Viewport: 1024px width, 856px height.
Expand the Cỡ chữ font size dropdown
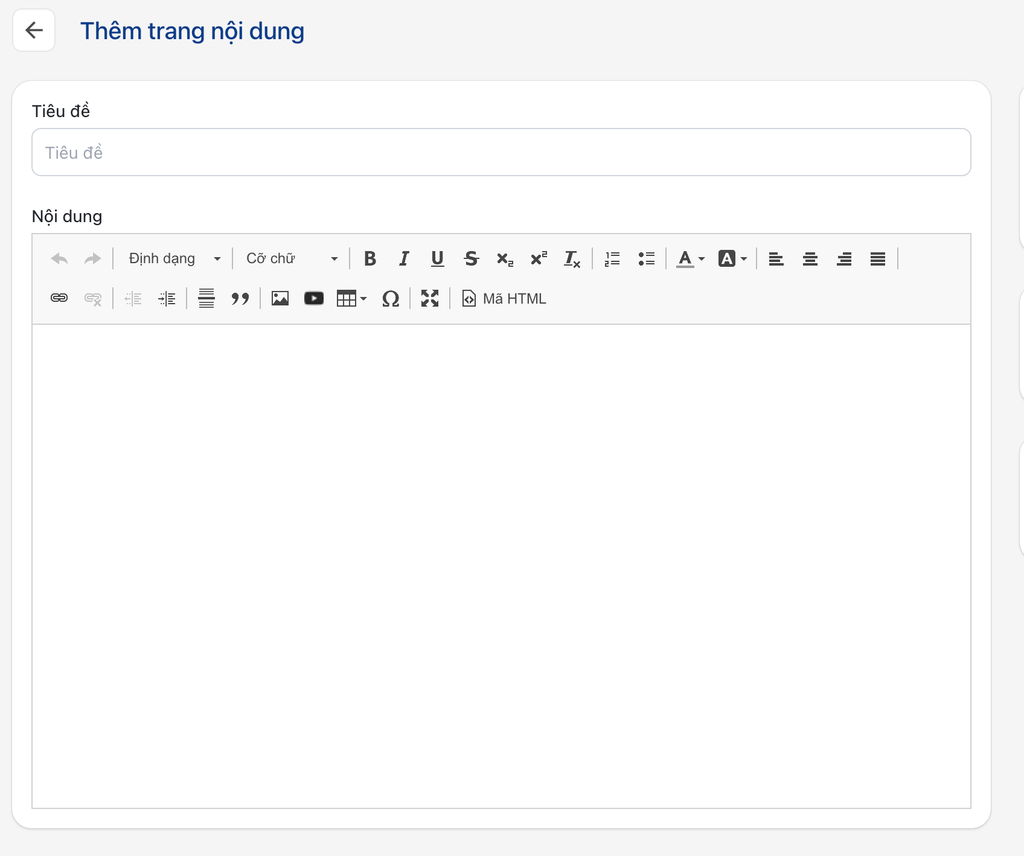tap(292, 259)
